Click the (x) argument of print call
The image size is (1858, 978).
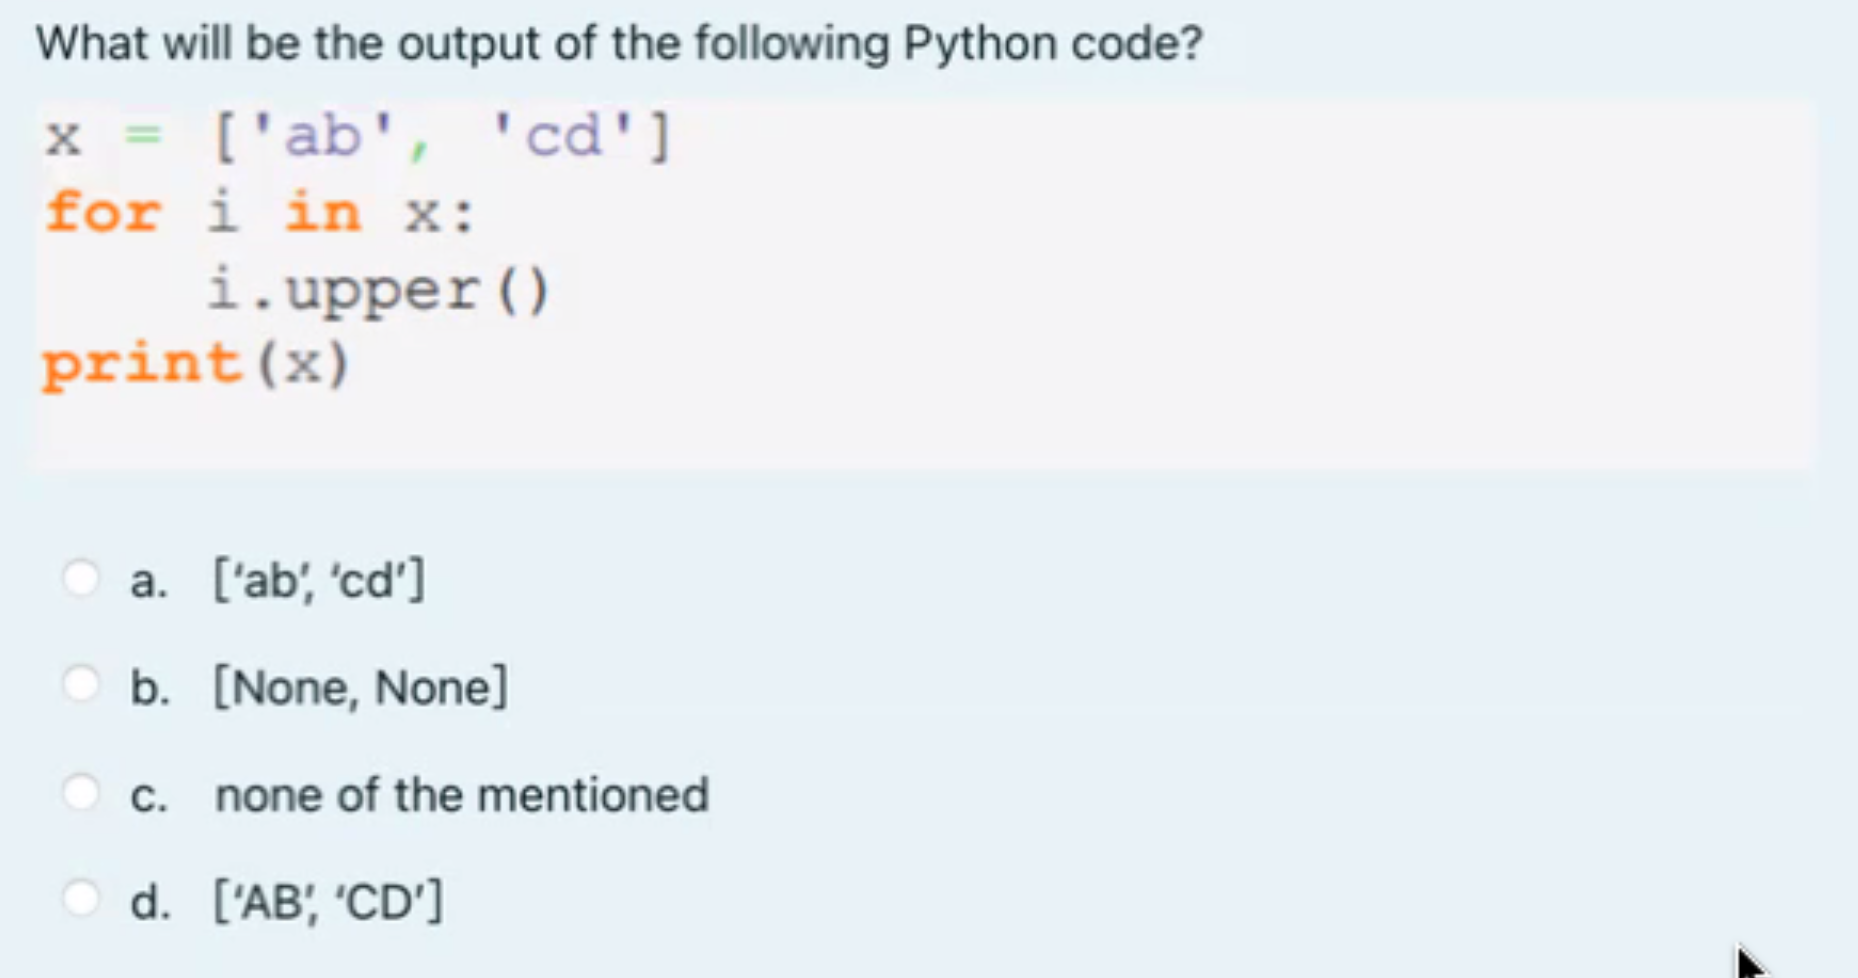click(x=302, y=363)
